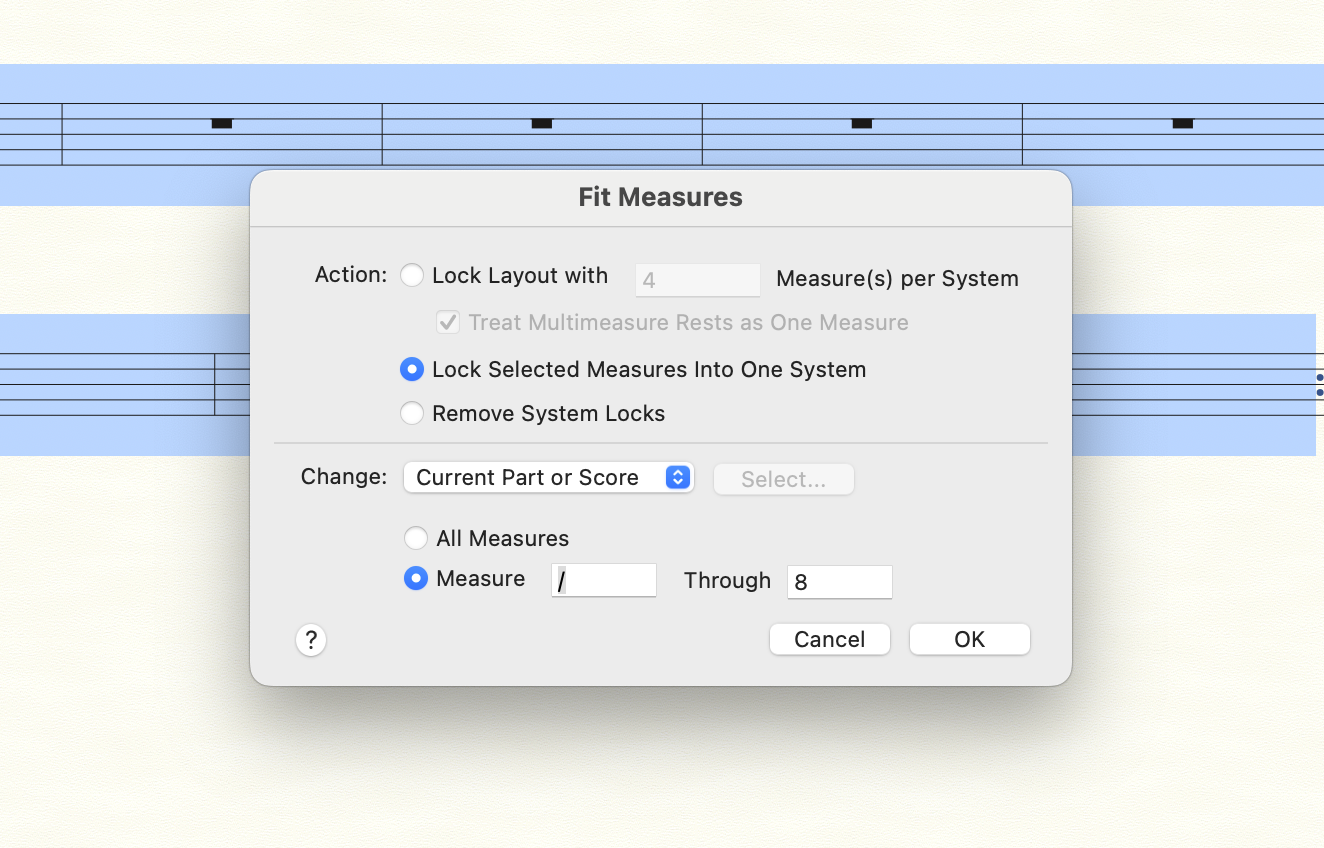Select the Measure range radio button
This screenshot has width=1324, height=848.
416,579
